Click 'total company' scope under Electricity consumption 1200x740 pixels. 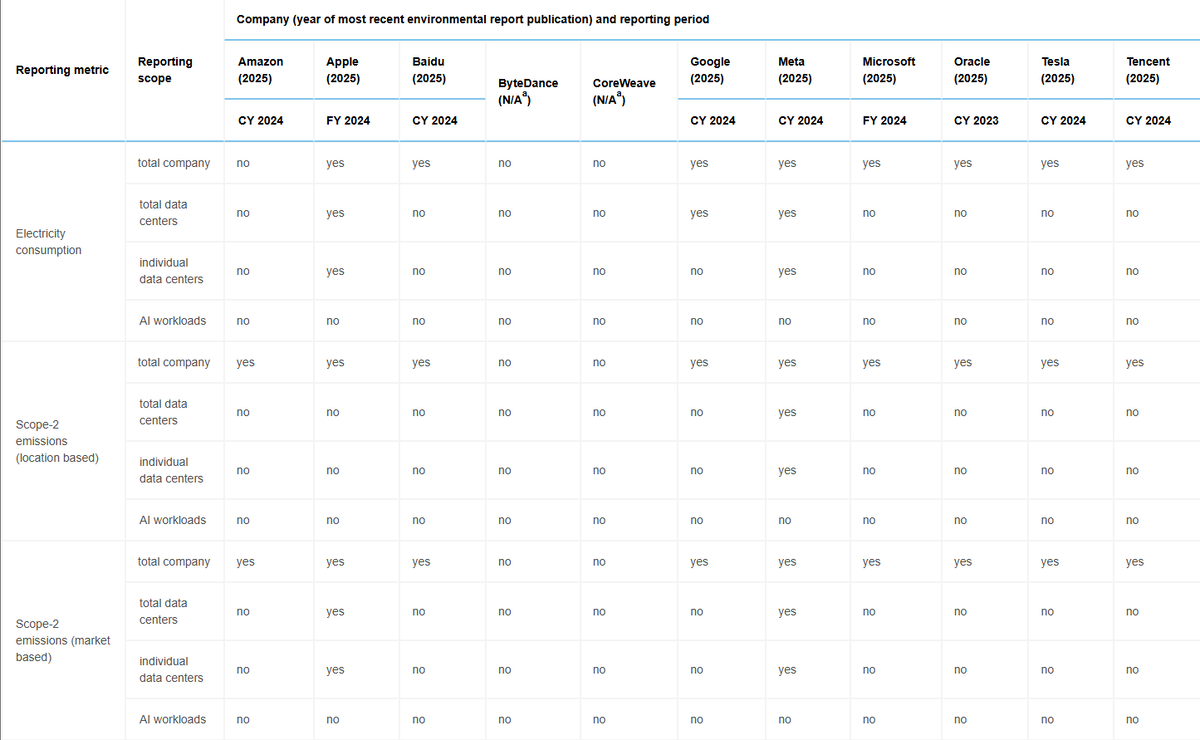(174, 163)
